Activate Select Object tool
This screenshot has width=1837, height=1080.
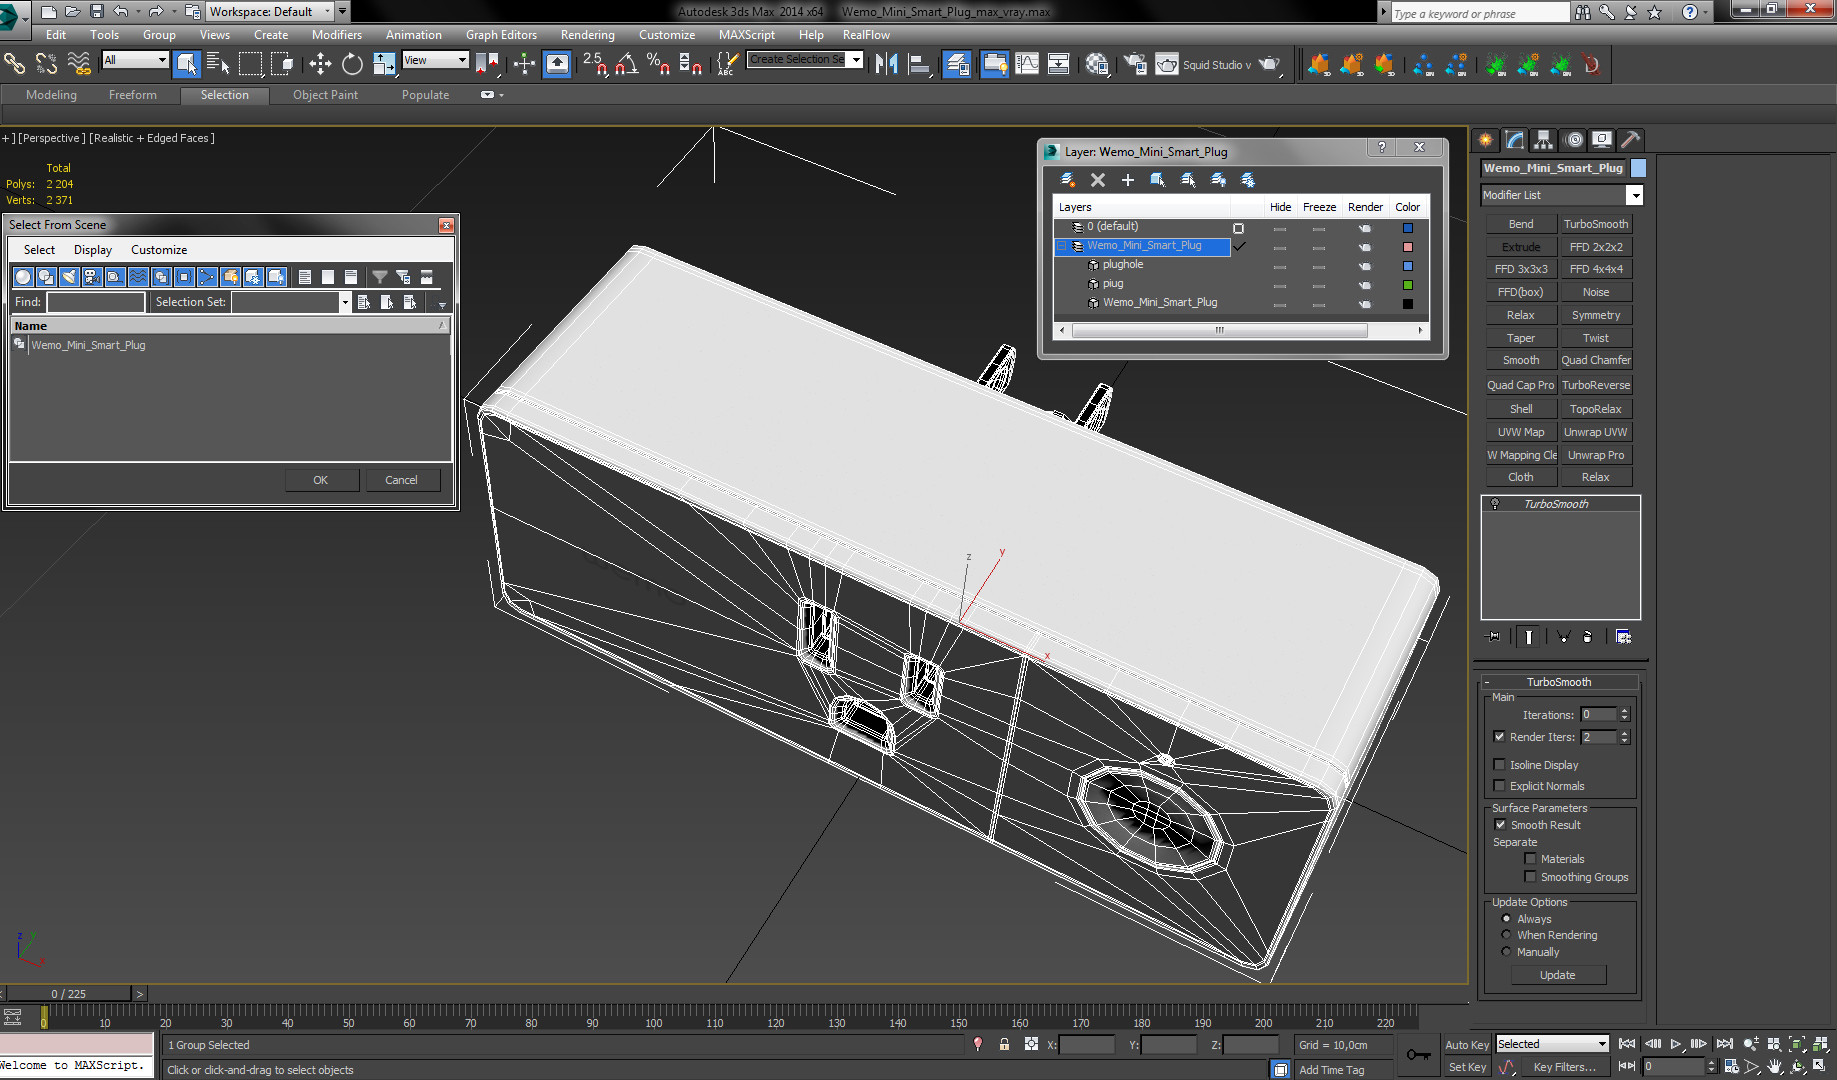pos(186,64)
